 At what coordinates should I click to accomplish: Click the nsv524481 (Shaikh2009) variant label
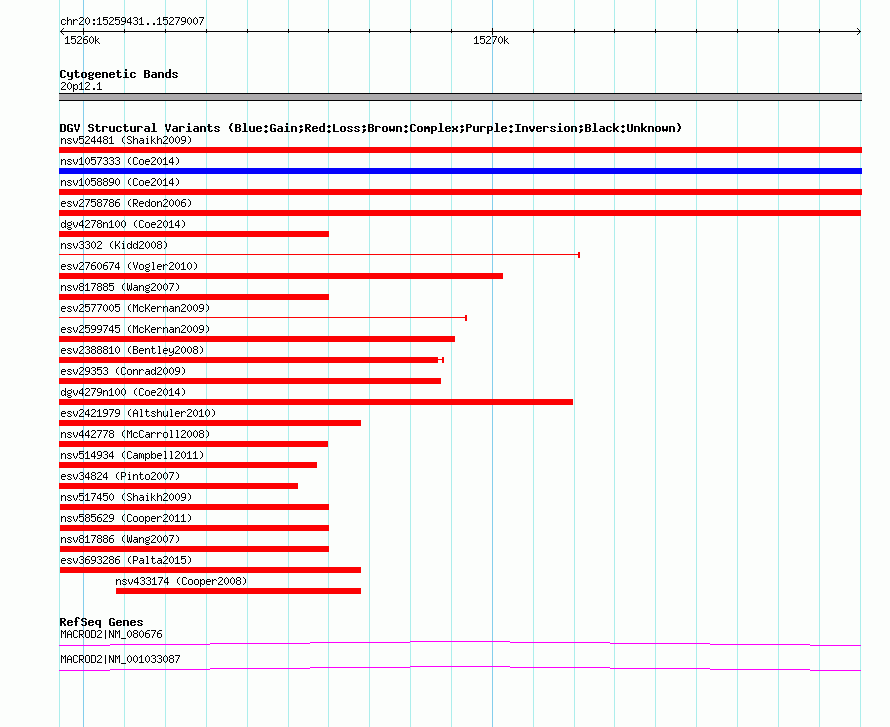(x=126, y=140)
